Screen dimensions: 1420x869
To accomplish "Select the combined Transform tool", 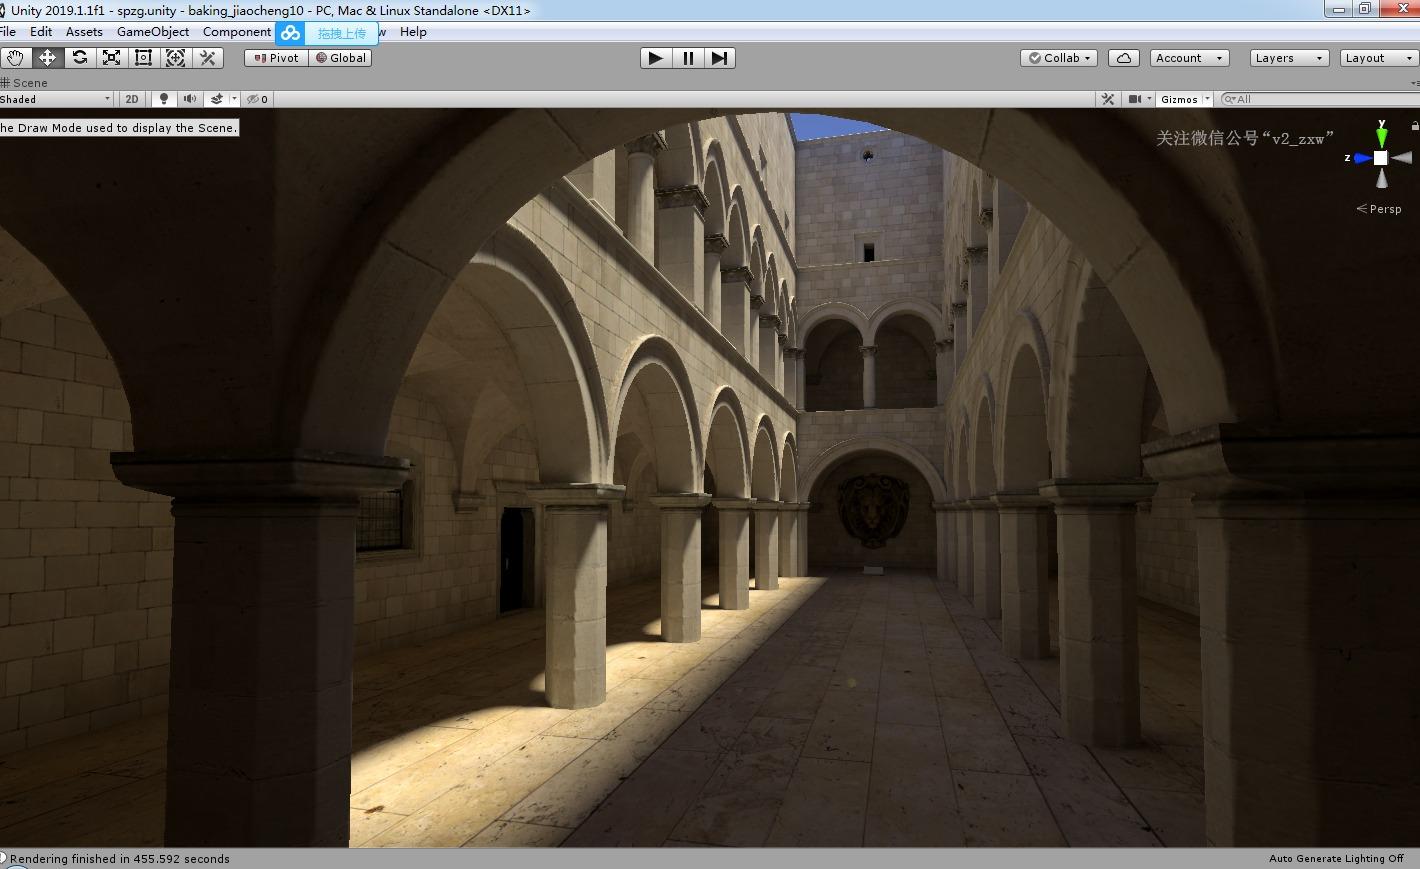I will tap(175, 58).
